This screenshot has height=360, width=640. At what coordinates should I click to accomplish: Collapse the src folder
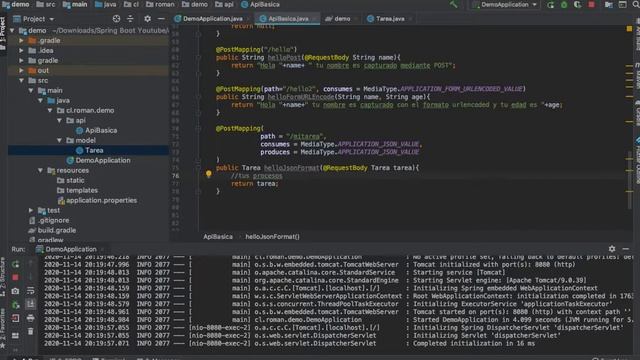pyautogui.click(x=21, y=80)
